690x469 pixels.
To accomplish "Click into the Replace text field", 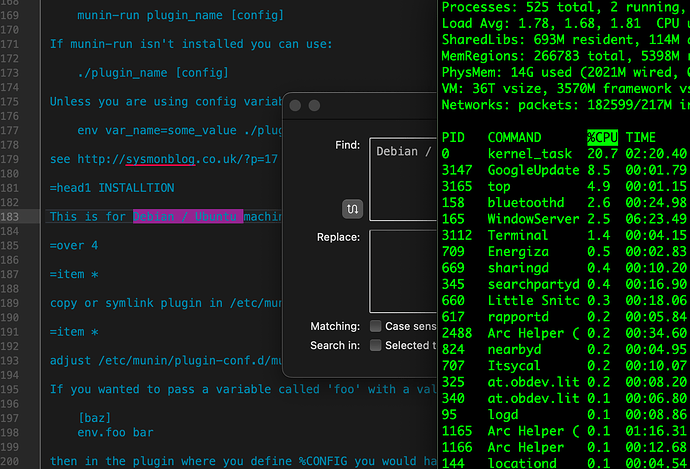I will [x=403, y=271].
